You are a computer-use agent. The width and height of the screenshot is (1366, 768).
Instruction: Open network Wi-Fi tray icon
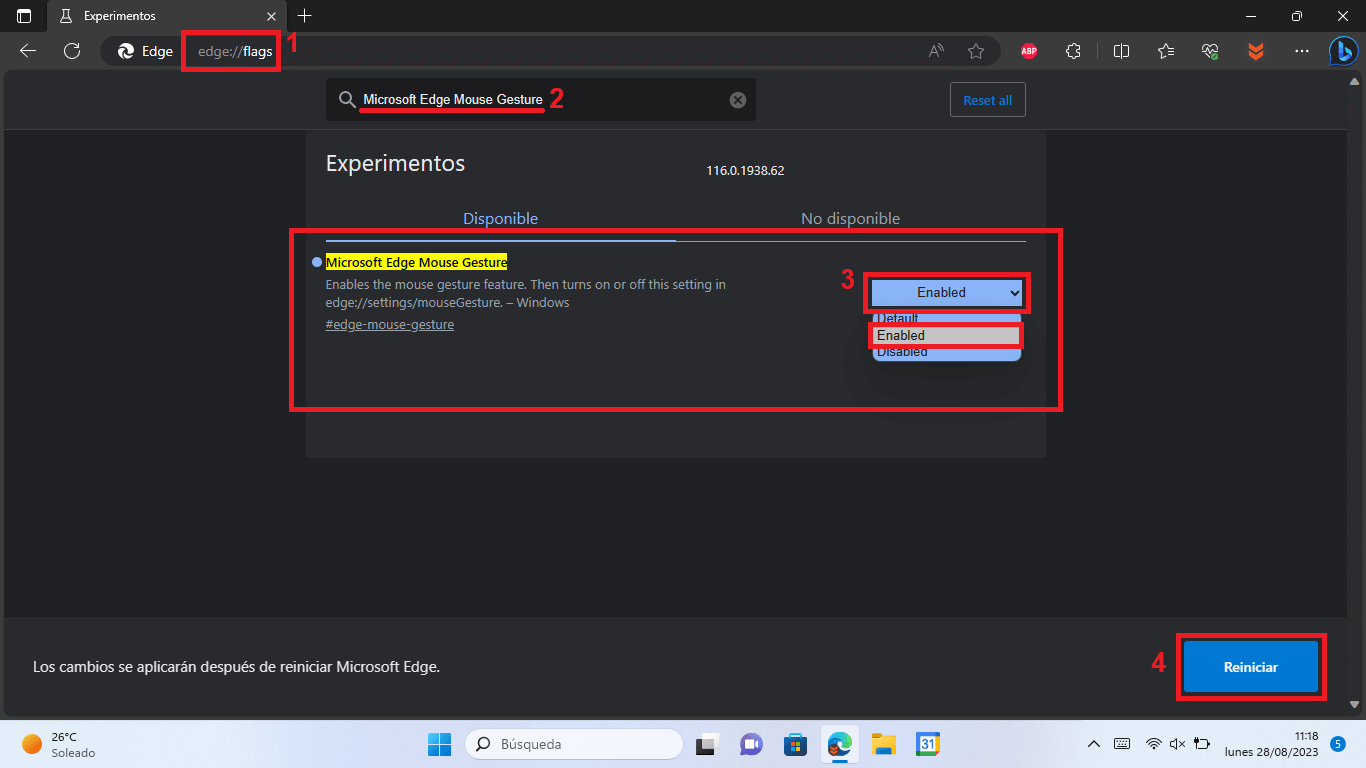[x=1153, y=744]
